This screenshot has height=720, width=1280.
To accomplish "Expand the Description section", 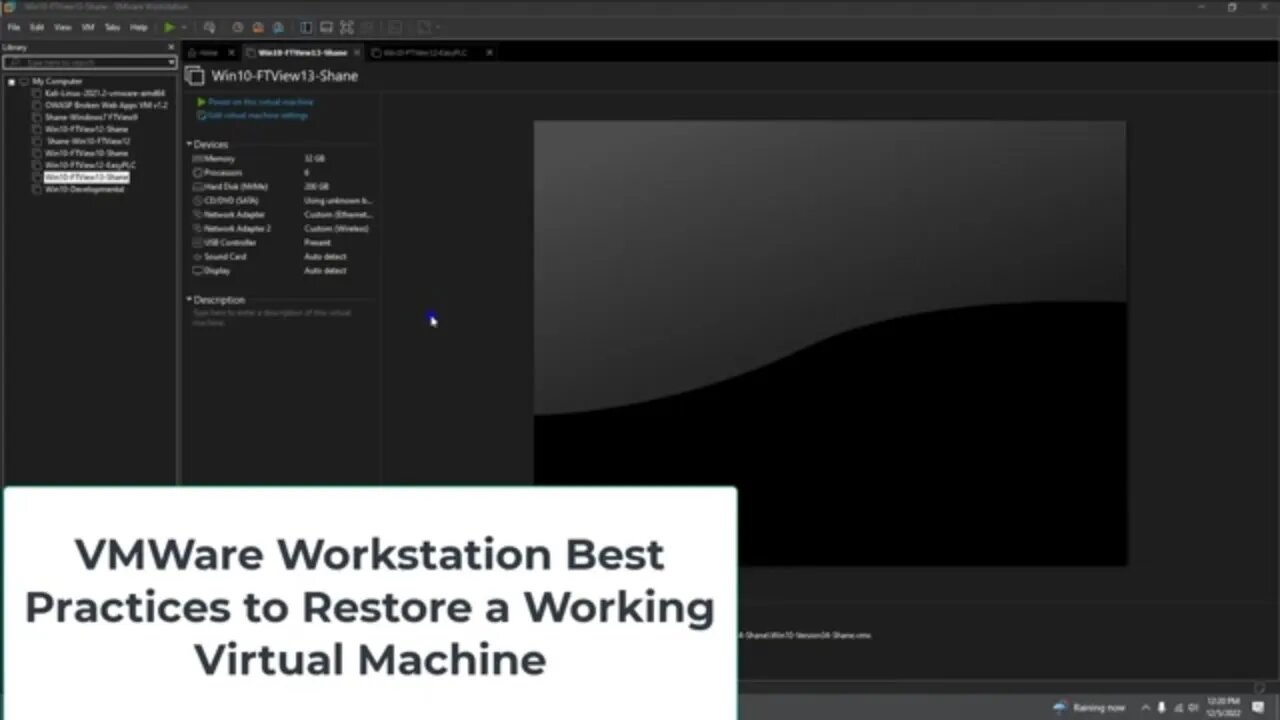I will (189, 299).
